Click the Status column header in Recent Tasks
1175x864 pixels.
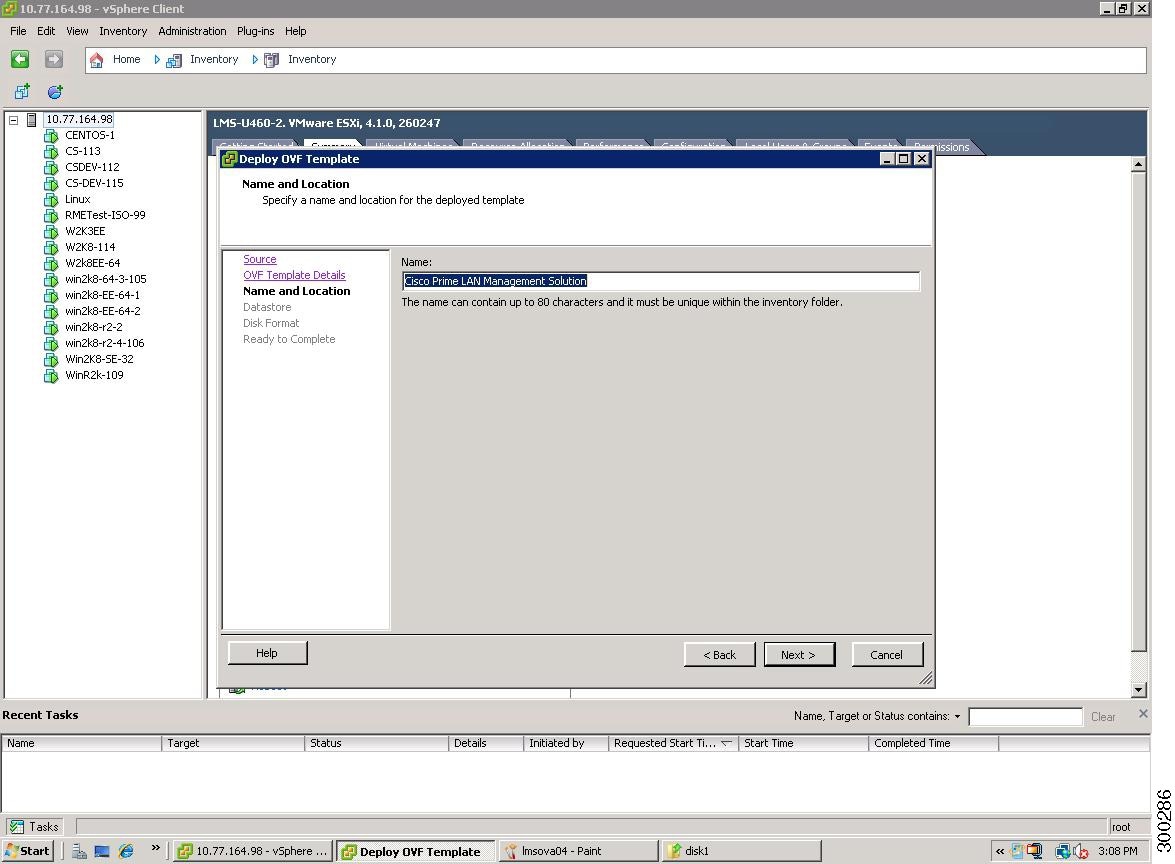[x=376, y=743]
